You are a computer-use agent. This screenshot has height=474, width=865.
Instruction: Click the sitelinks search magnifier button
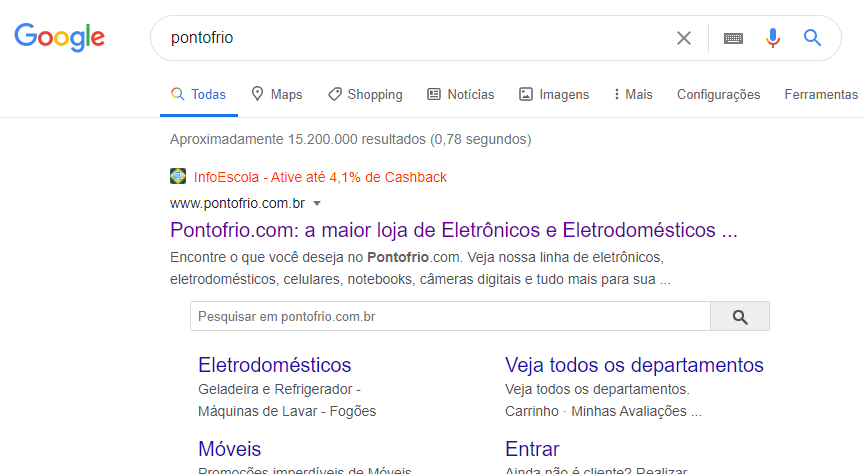740,317
